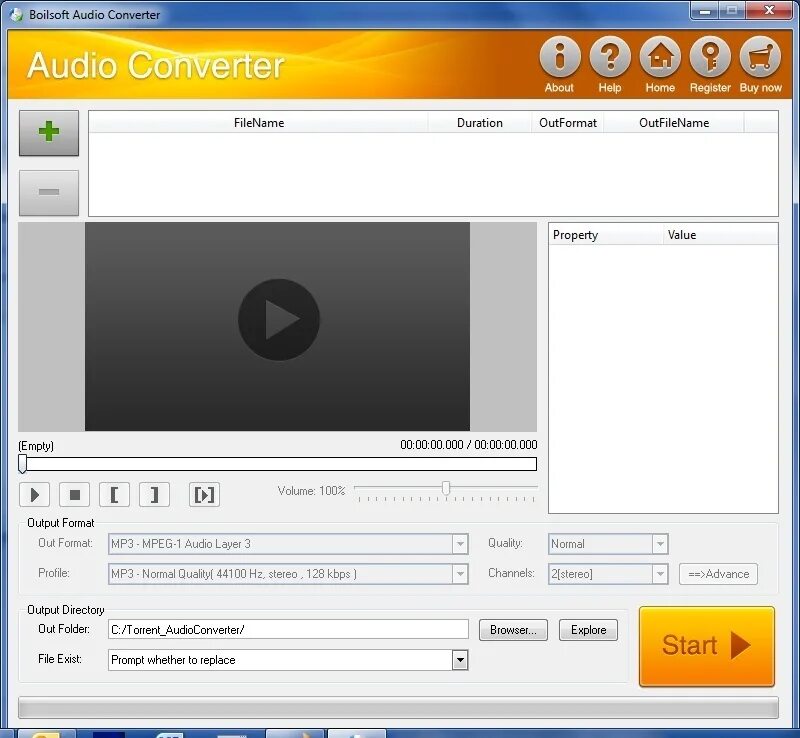Image resolution: width=800 pixels, height=738 pixels.
Task: Expand the Profile dropdown
Action: pyautogui.click(x=460, y=574)
